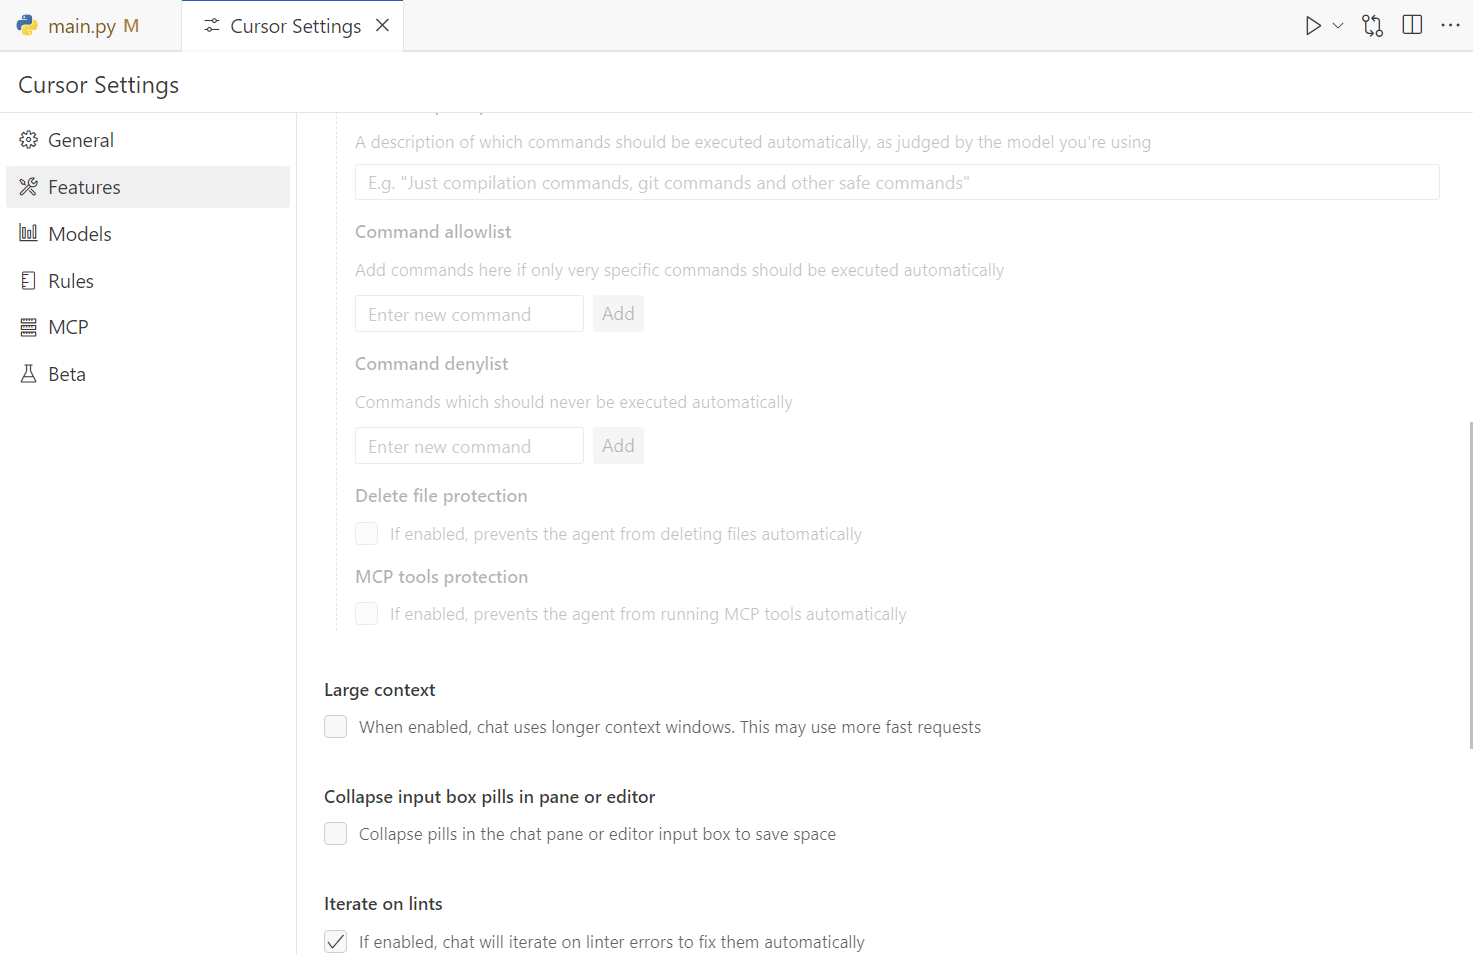1473x955 pixels.
Task: Click the Rules notebook icon
Action: tap(28, 281)
